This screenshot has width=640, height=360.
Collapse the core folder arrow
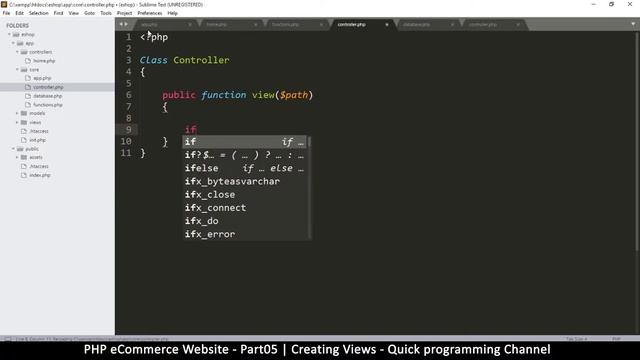click(x=18, y=69)
